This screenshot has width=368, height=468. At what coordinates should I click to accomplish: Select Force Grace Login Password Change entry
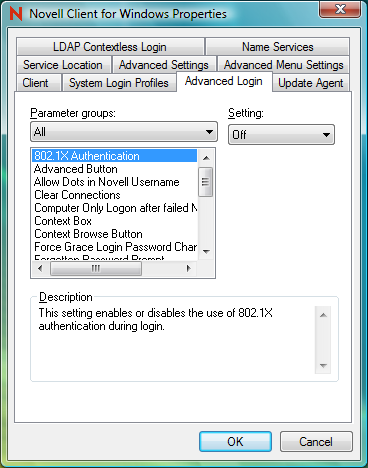click(114, 247)
